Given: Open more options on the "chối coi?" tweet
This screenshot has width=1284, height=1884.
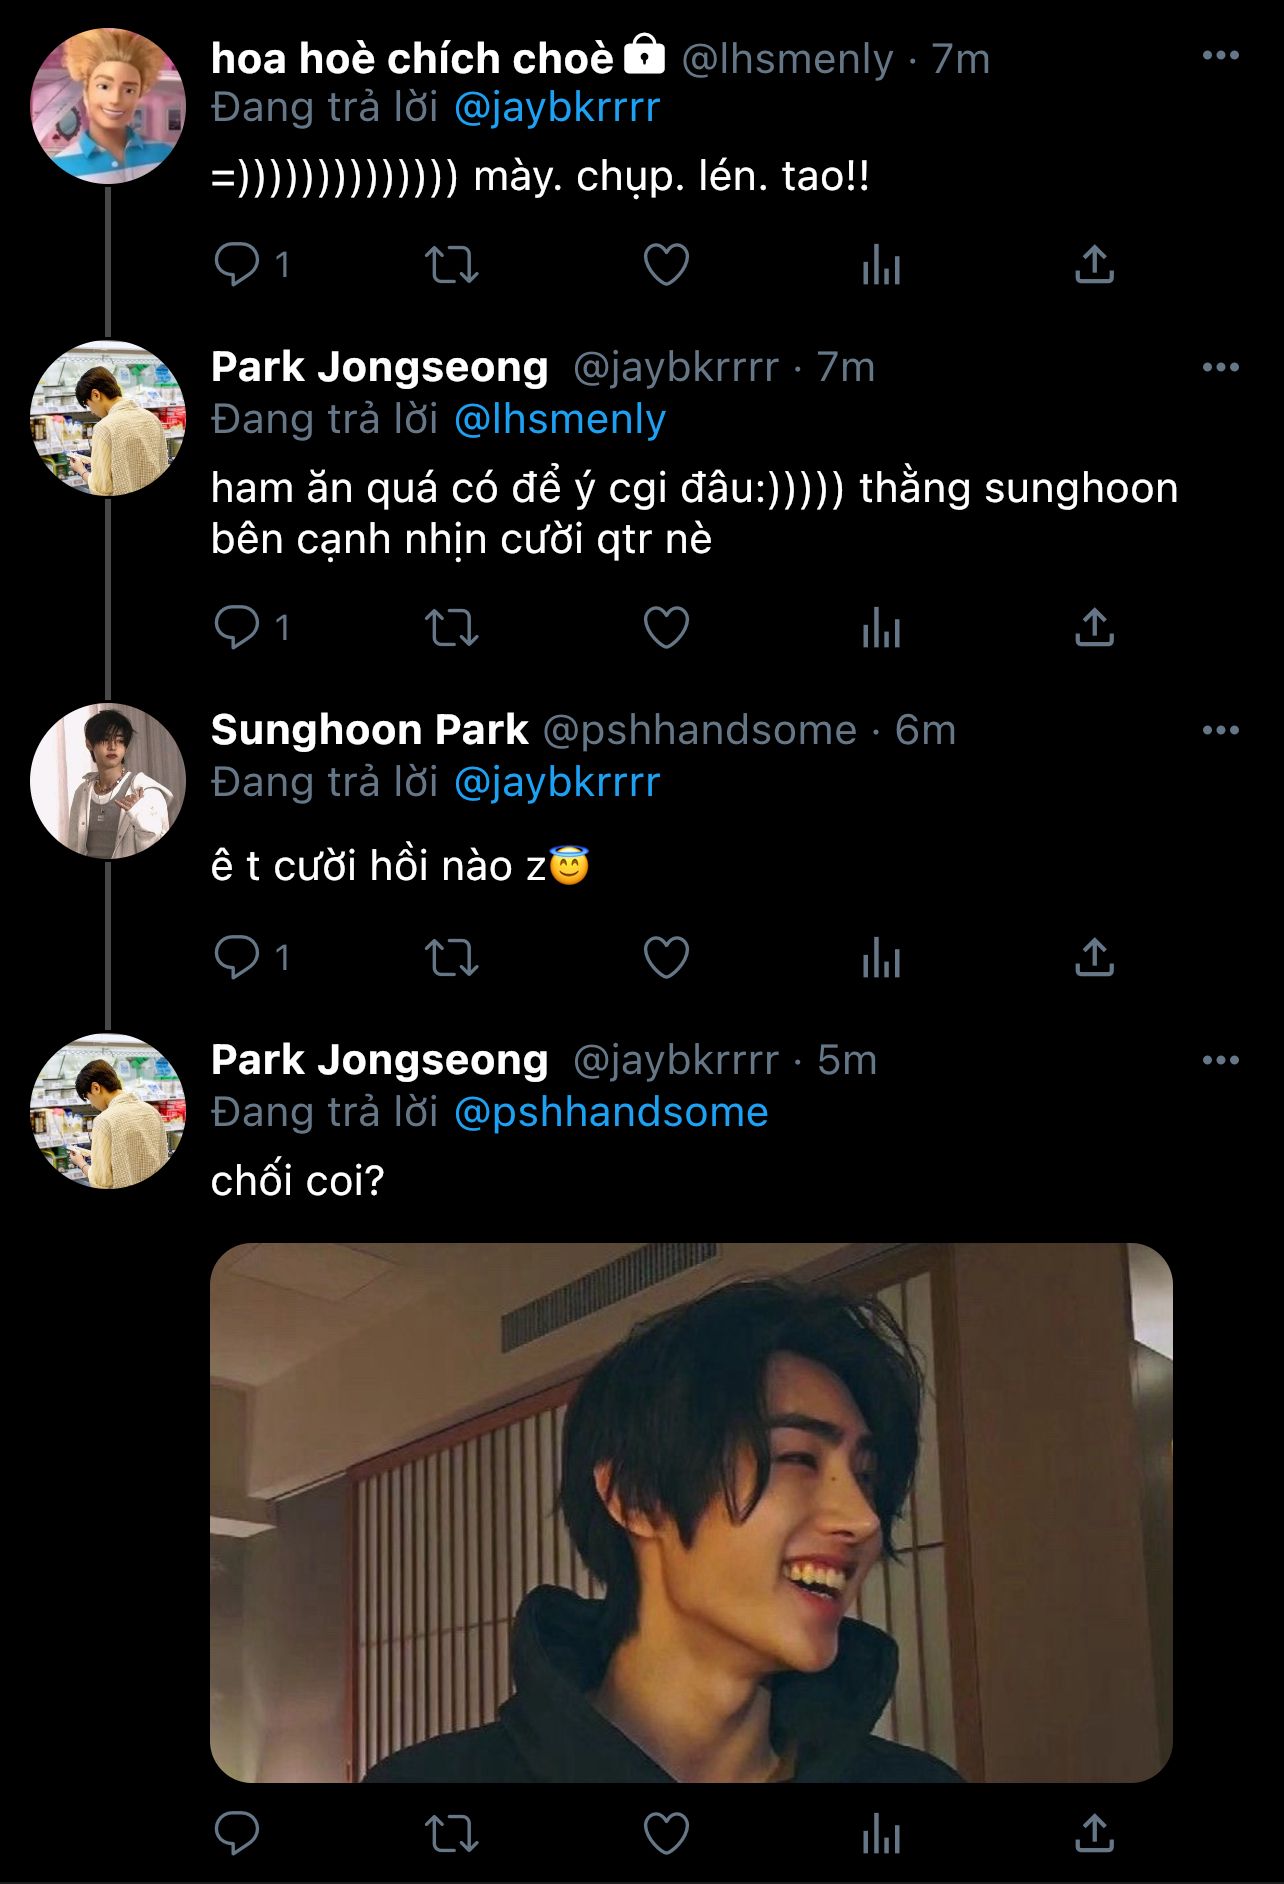Looking at the screenshot, I should click(1220, 1060).
